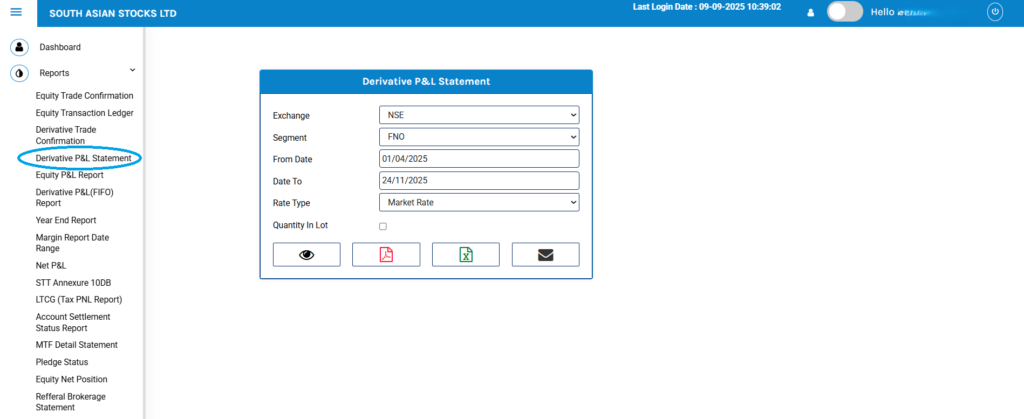Open the Segment dropdown
1024x419 pixels.
(479, 137)
